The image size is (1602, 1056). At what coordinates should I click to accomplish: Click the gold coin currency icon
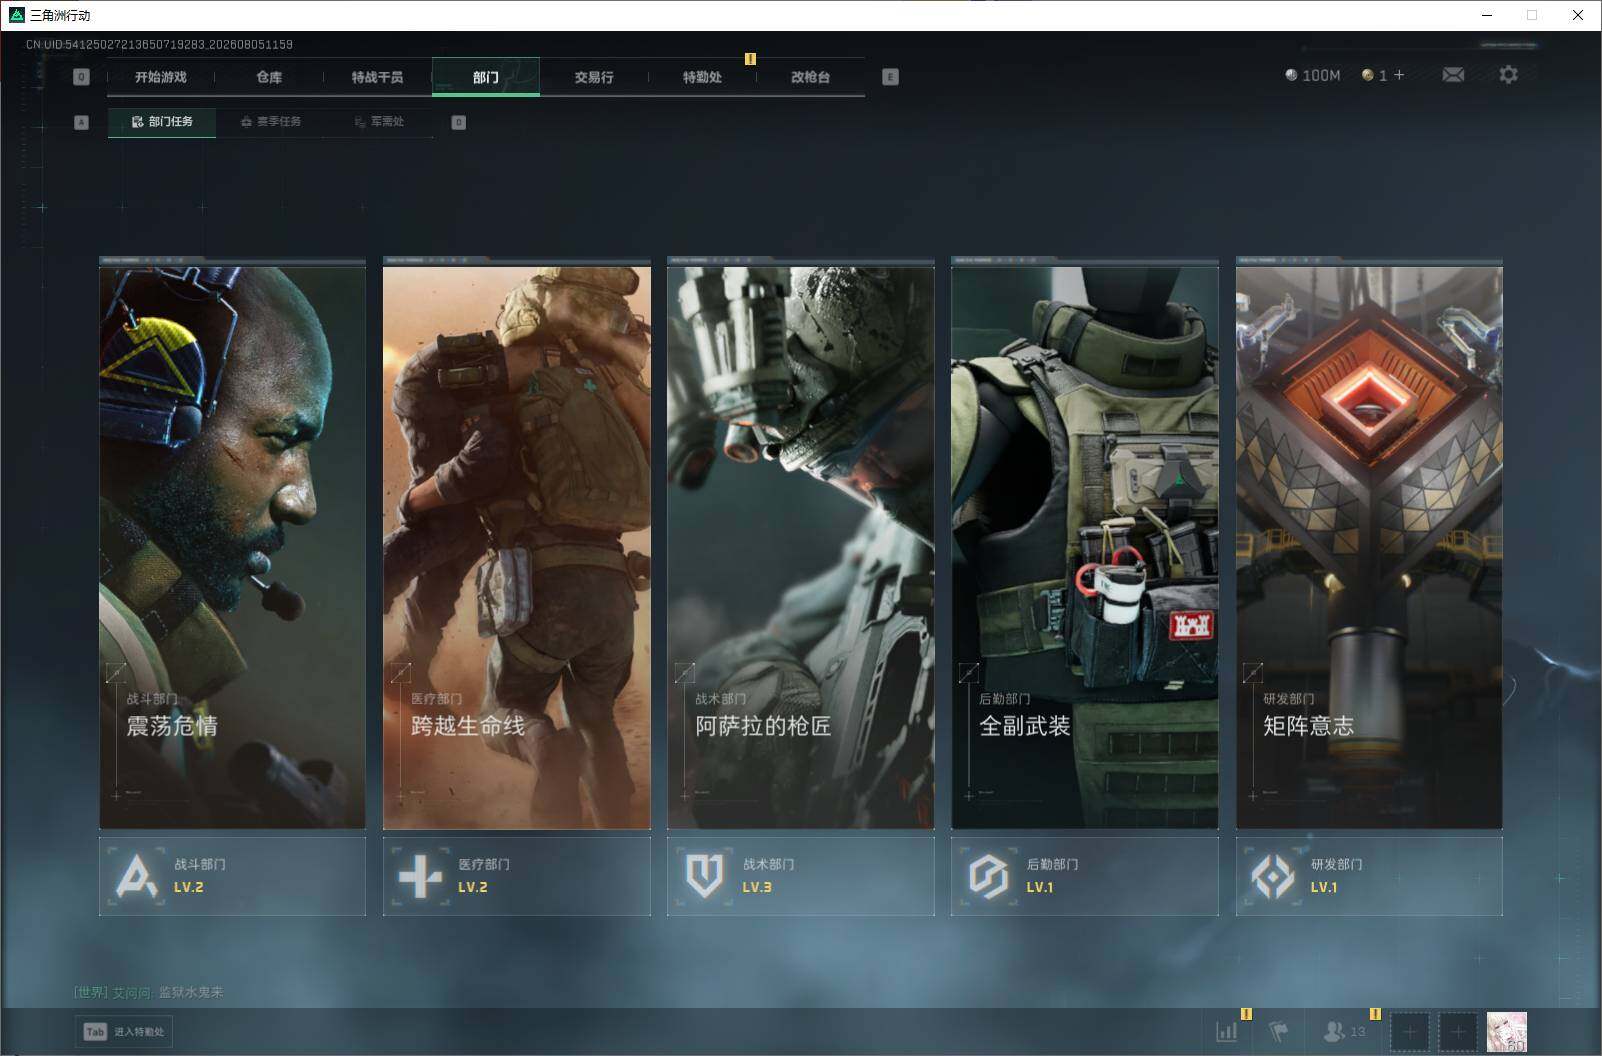point(1367,75)
